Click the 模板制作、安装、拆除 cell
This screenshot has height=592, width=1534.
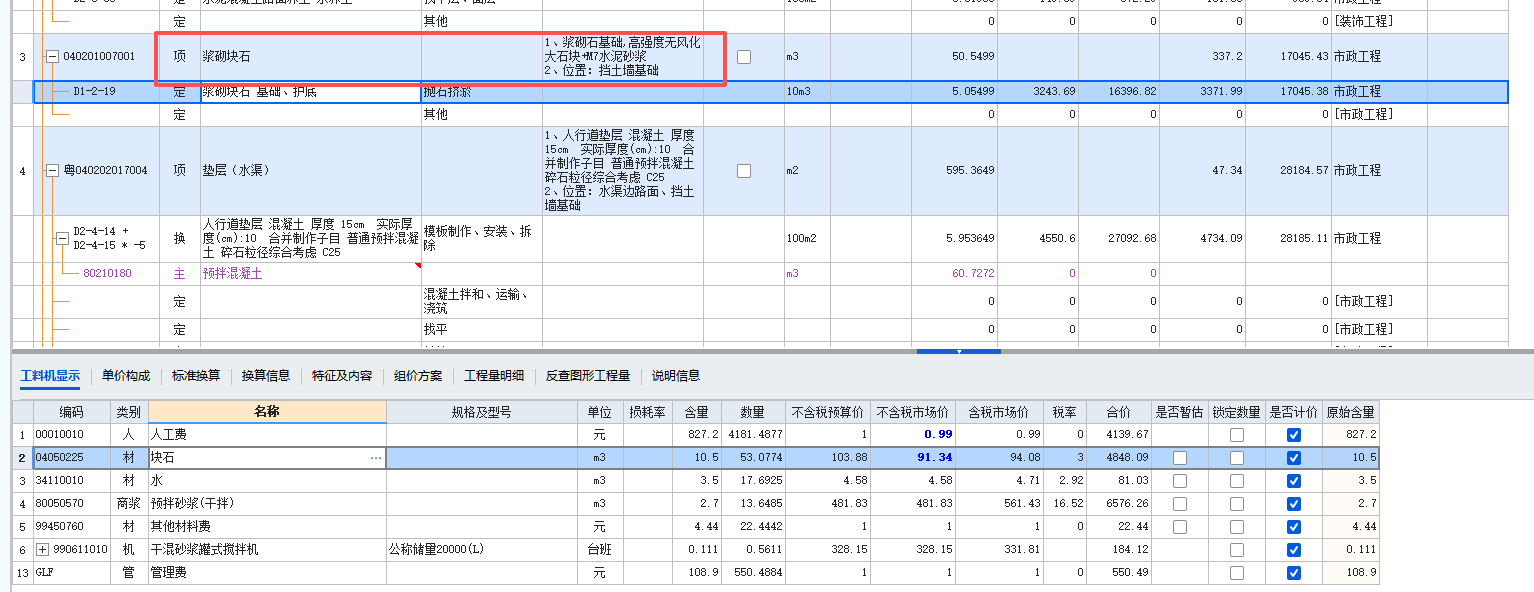[482, 239]
